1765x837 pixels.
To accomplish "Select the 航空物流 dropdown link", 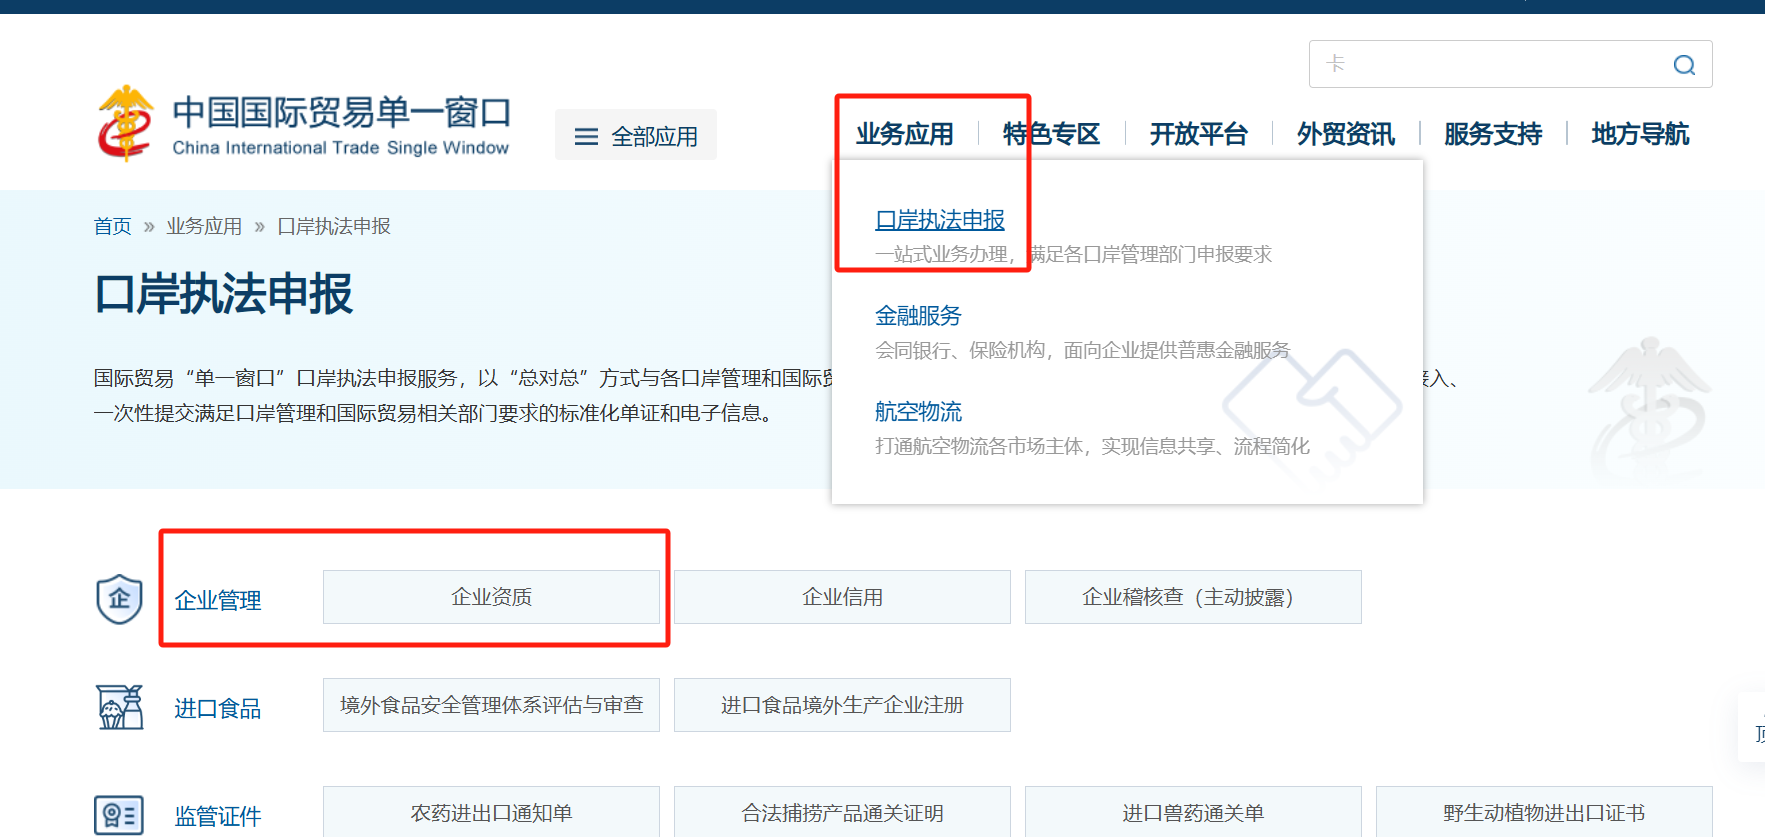I will pyautogui.click(x=917, y=412).
